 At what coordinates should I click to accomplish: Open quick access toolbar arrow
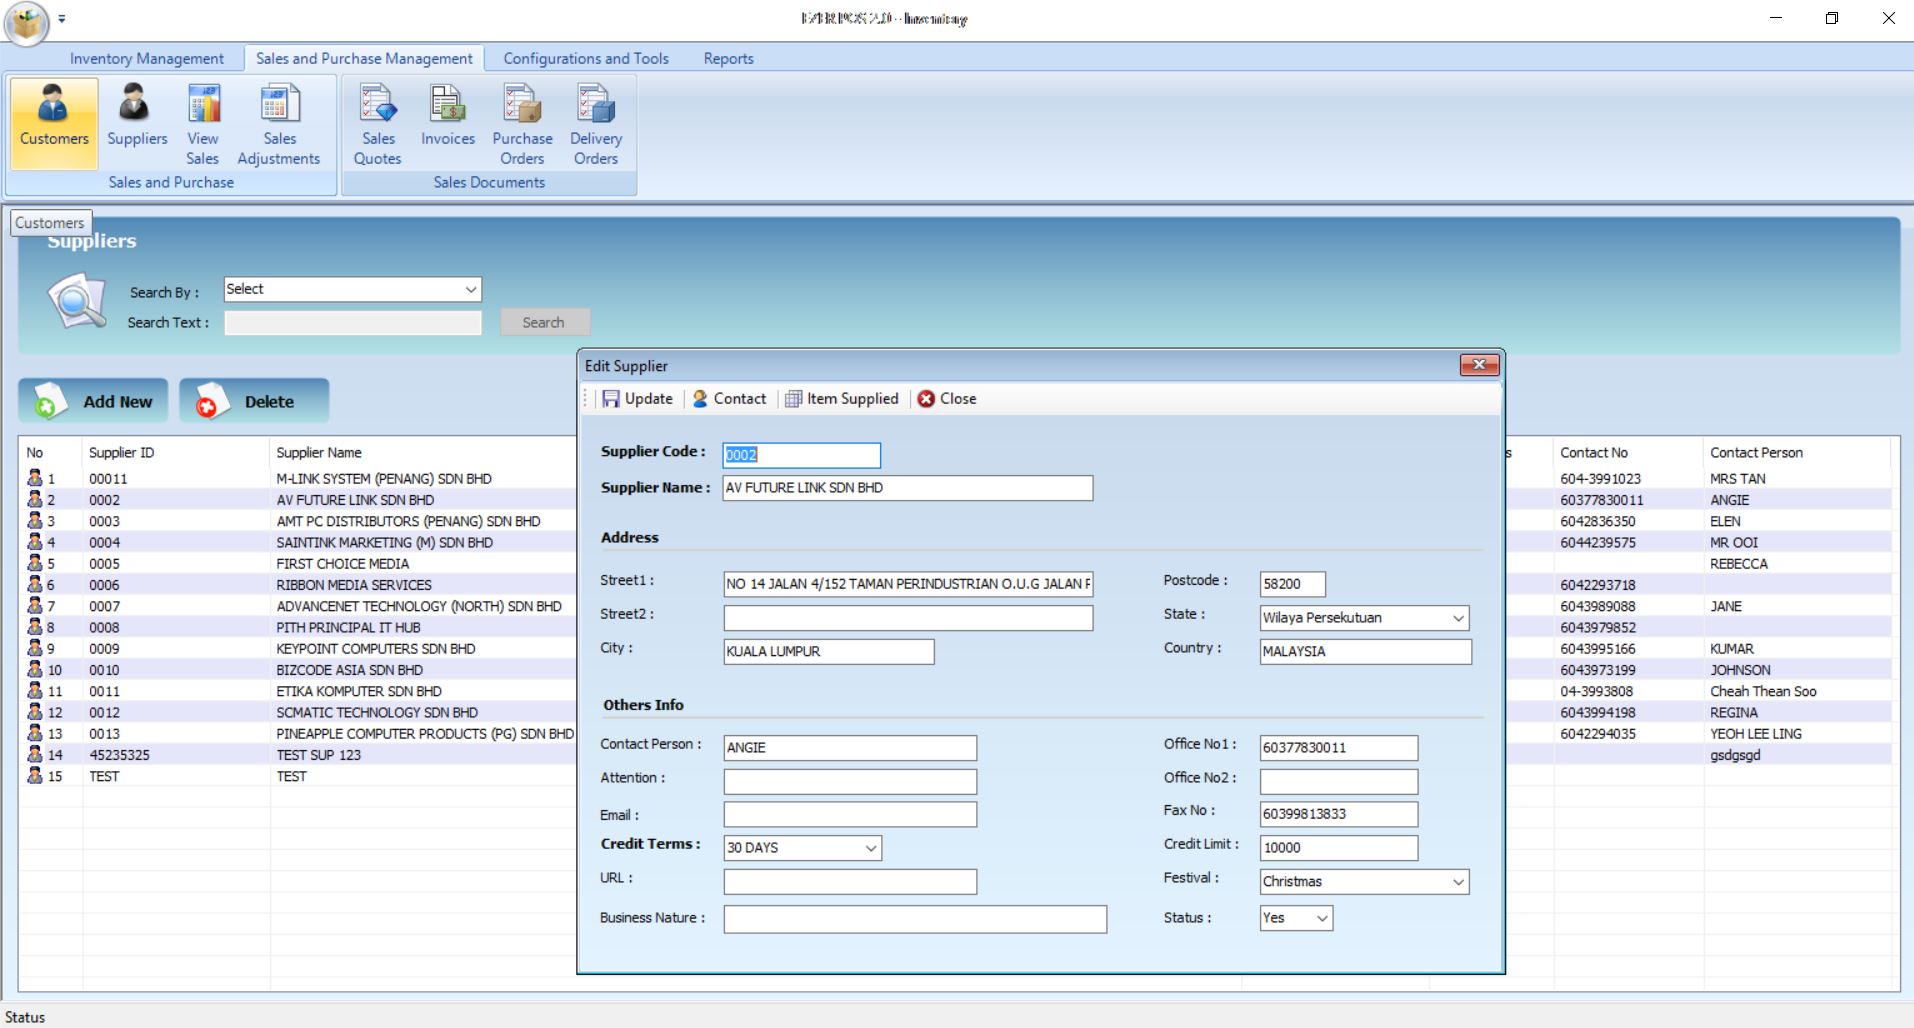point(62,19)
